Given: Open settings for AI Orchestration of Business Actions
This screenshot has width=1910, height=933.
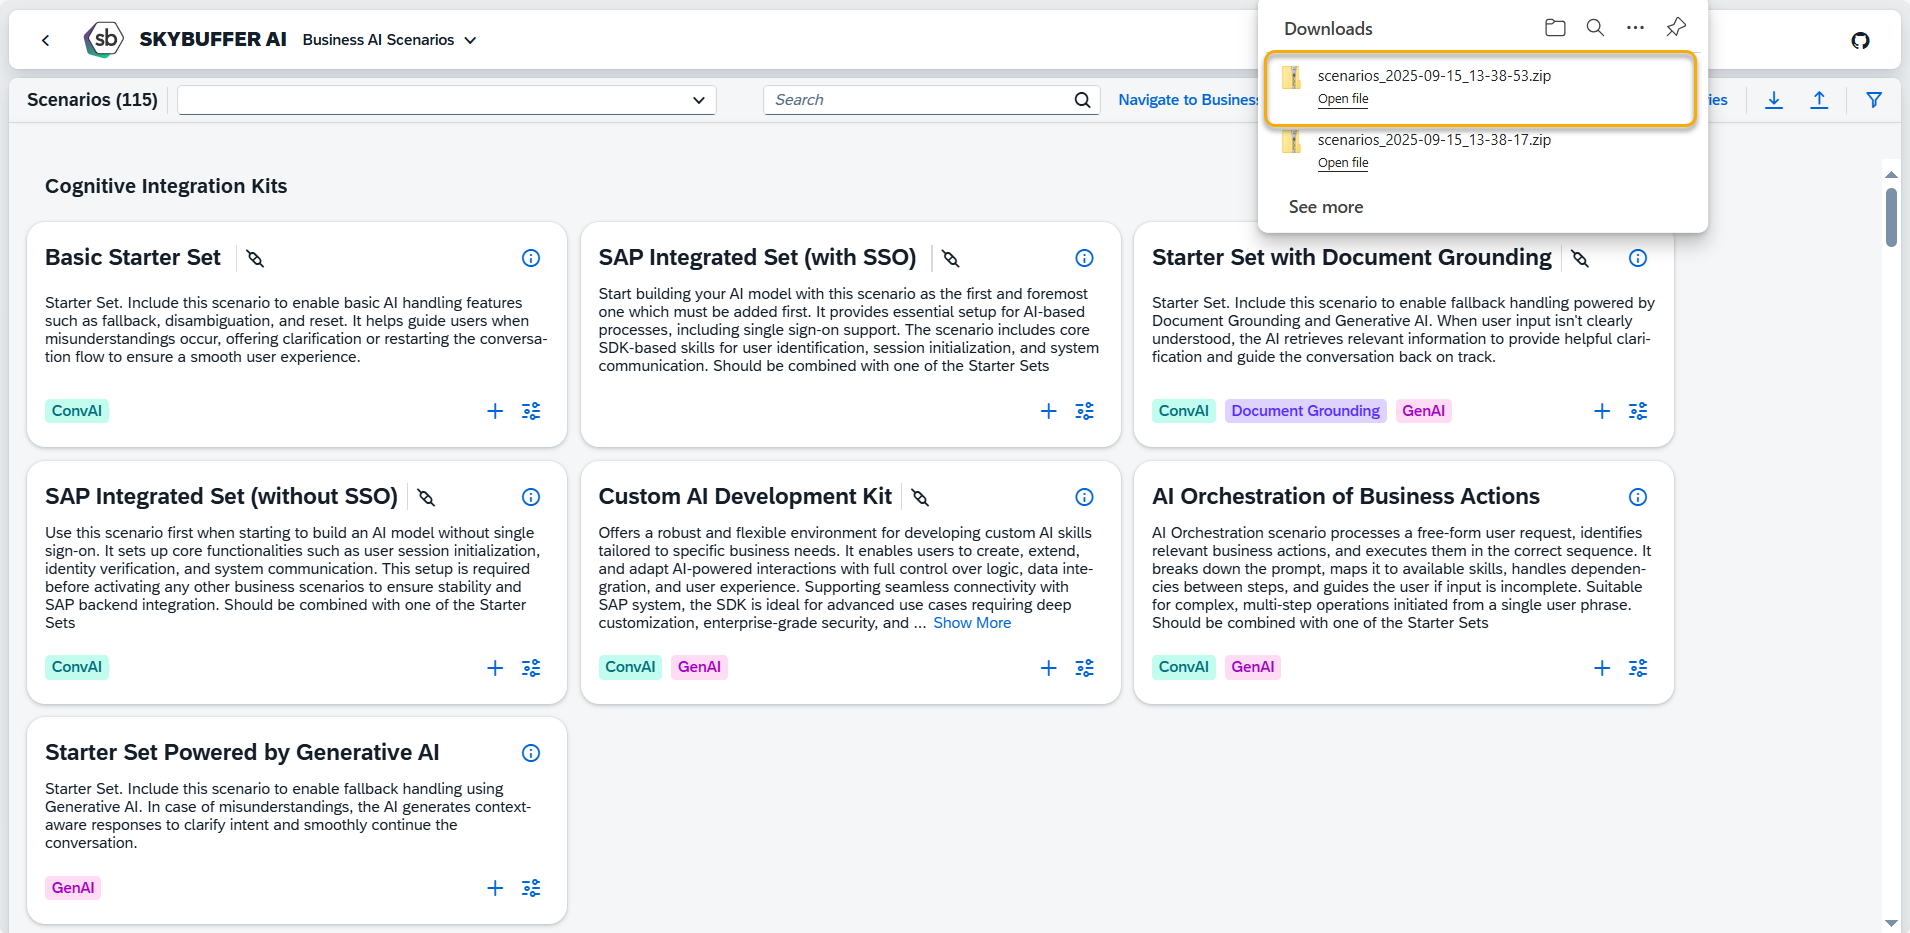Looking at the screenshot, I should tap(1638, 668).
